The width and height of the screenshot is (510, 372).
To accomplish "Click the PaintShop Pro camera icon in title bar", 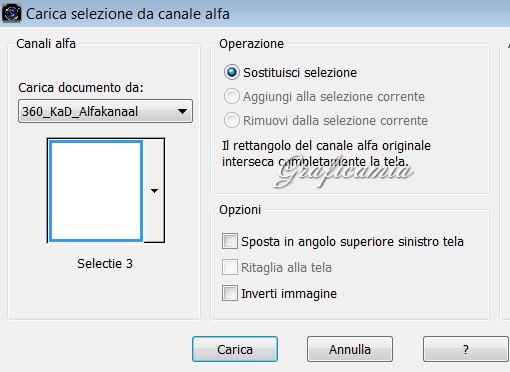I will click(x=12, y=14).
